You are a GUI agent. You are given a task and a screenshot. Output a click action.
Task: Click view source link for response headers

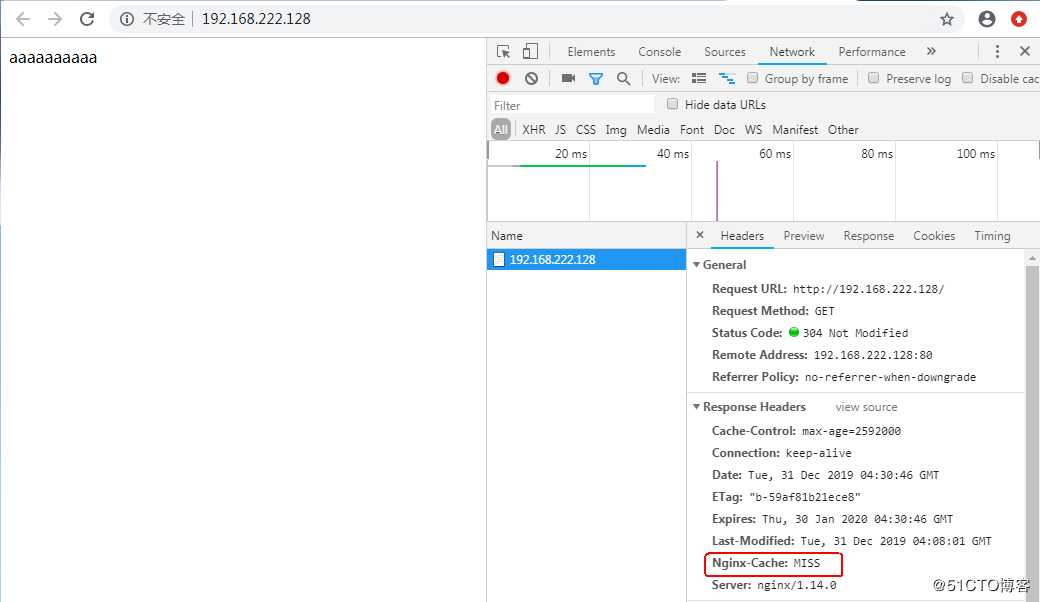point(866,406)
